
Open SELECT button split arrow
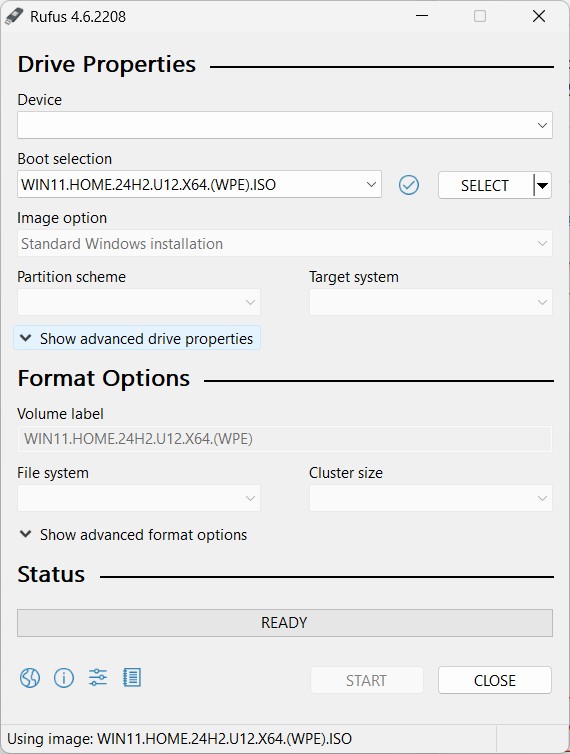(x=543, y=185)
